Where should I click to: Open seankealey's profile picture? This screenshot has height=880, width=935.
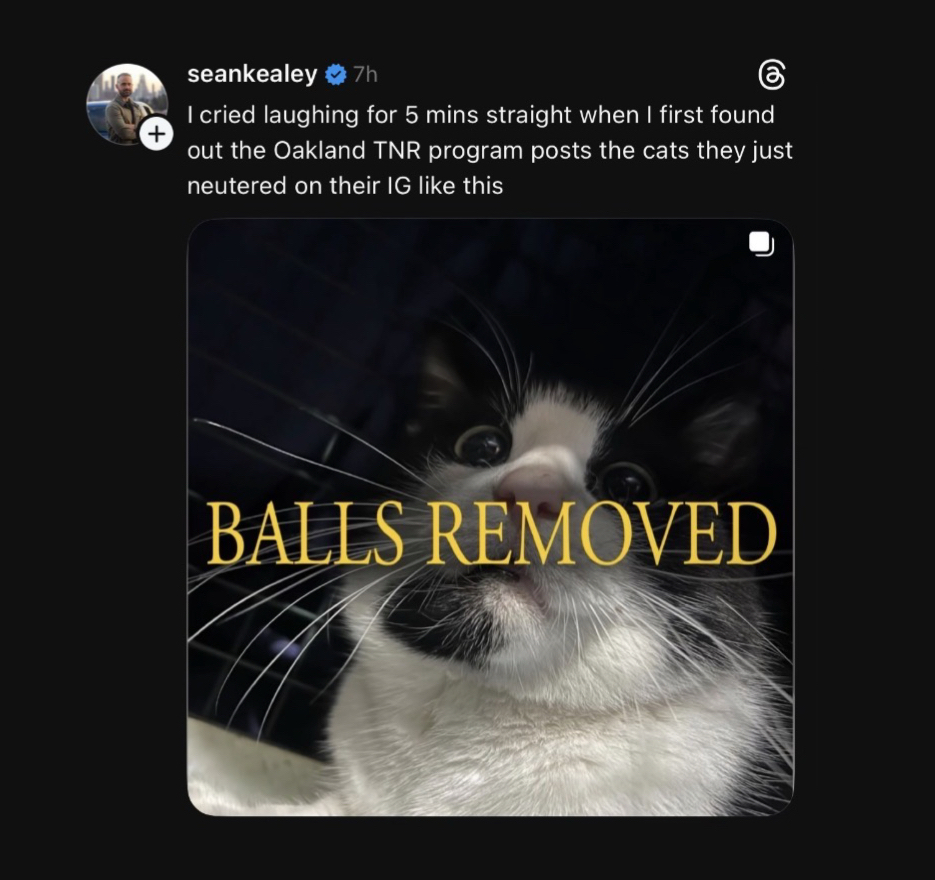click(x=126, y=104)
